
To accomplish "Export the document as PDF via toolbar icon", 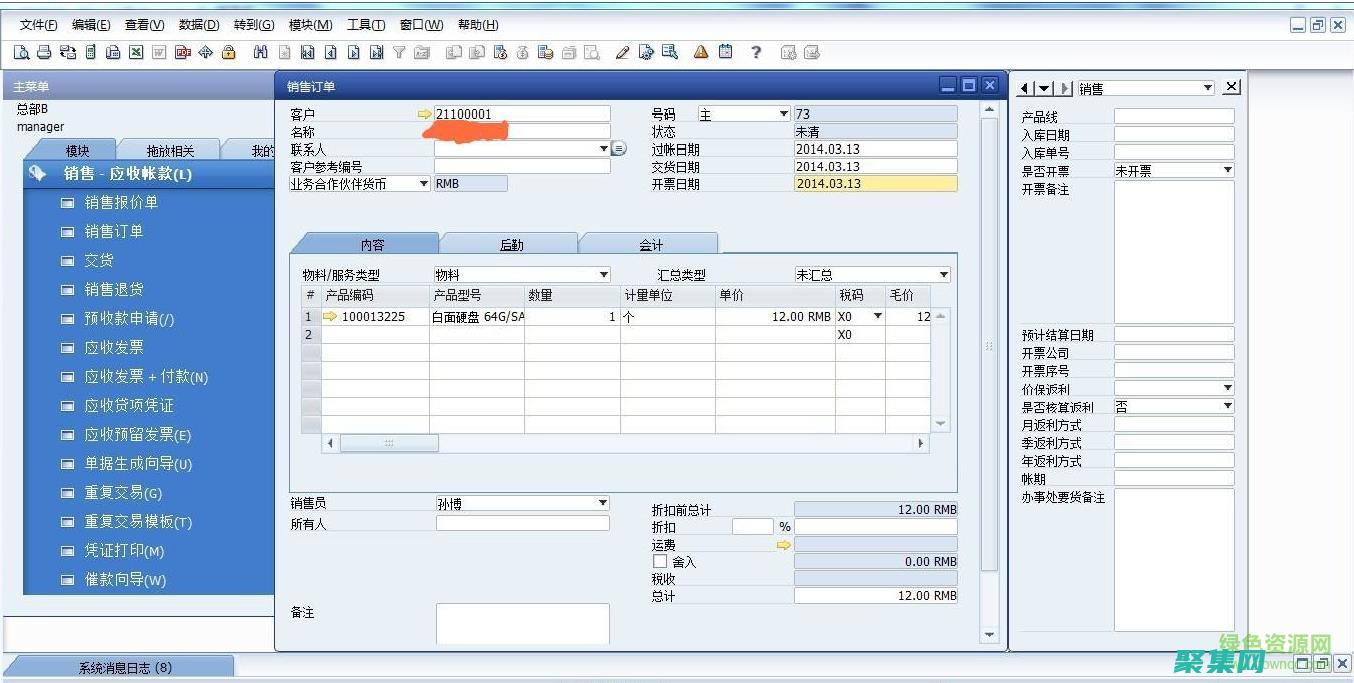I will pyautogui.click(x=183, y=52).
